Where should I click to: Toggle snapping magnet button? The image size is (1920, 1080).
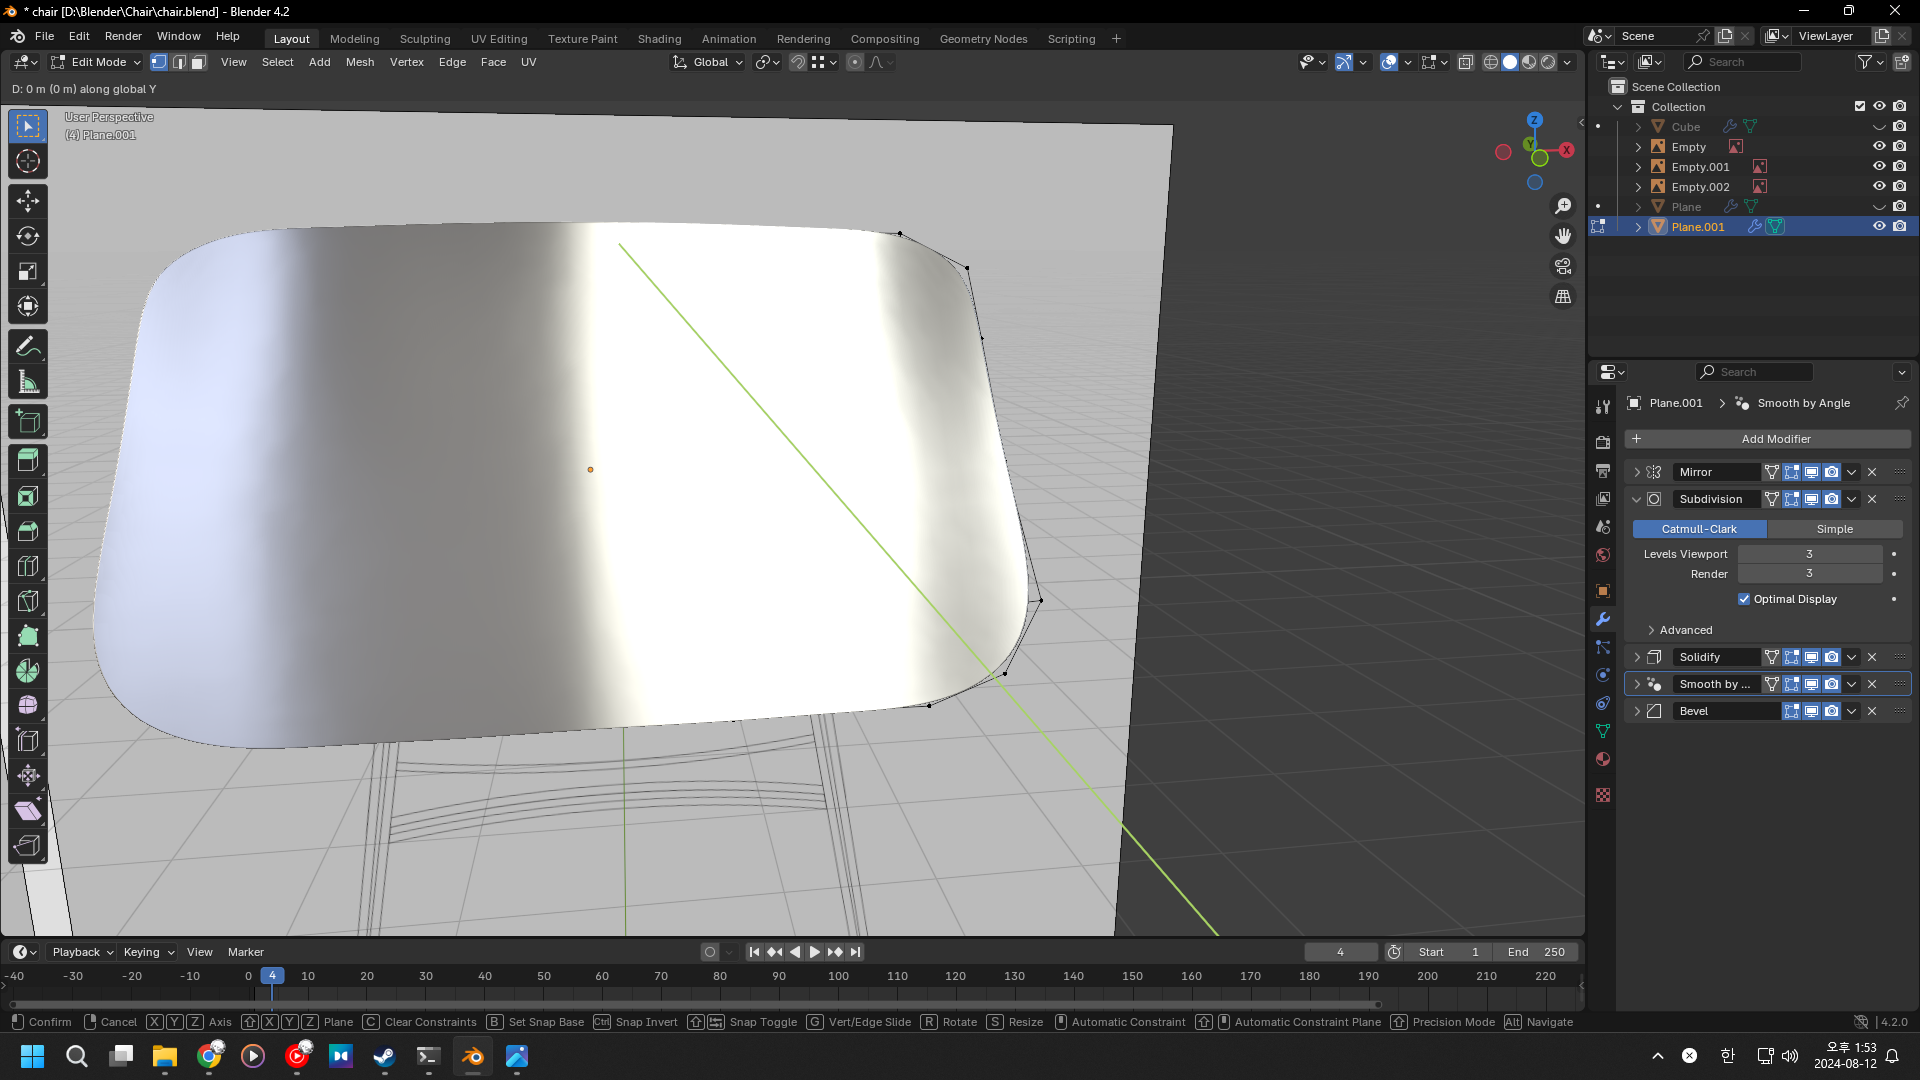pos(798,62)
